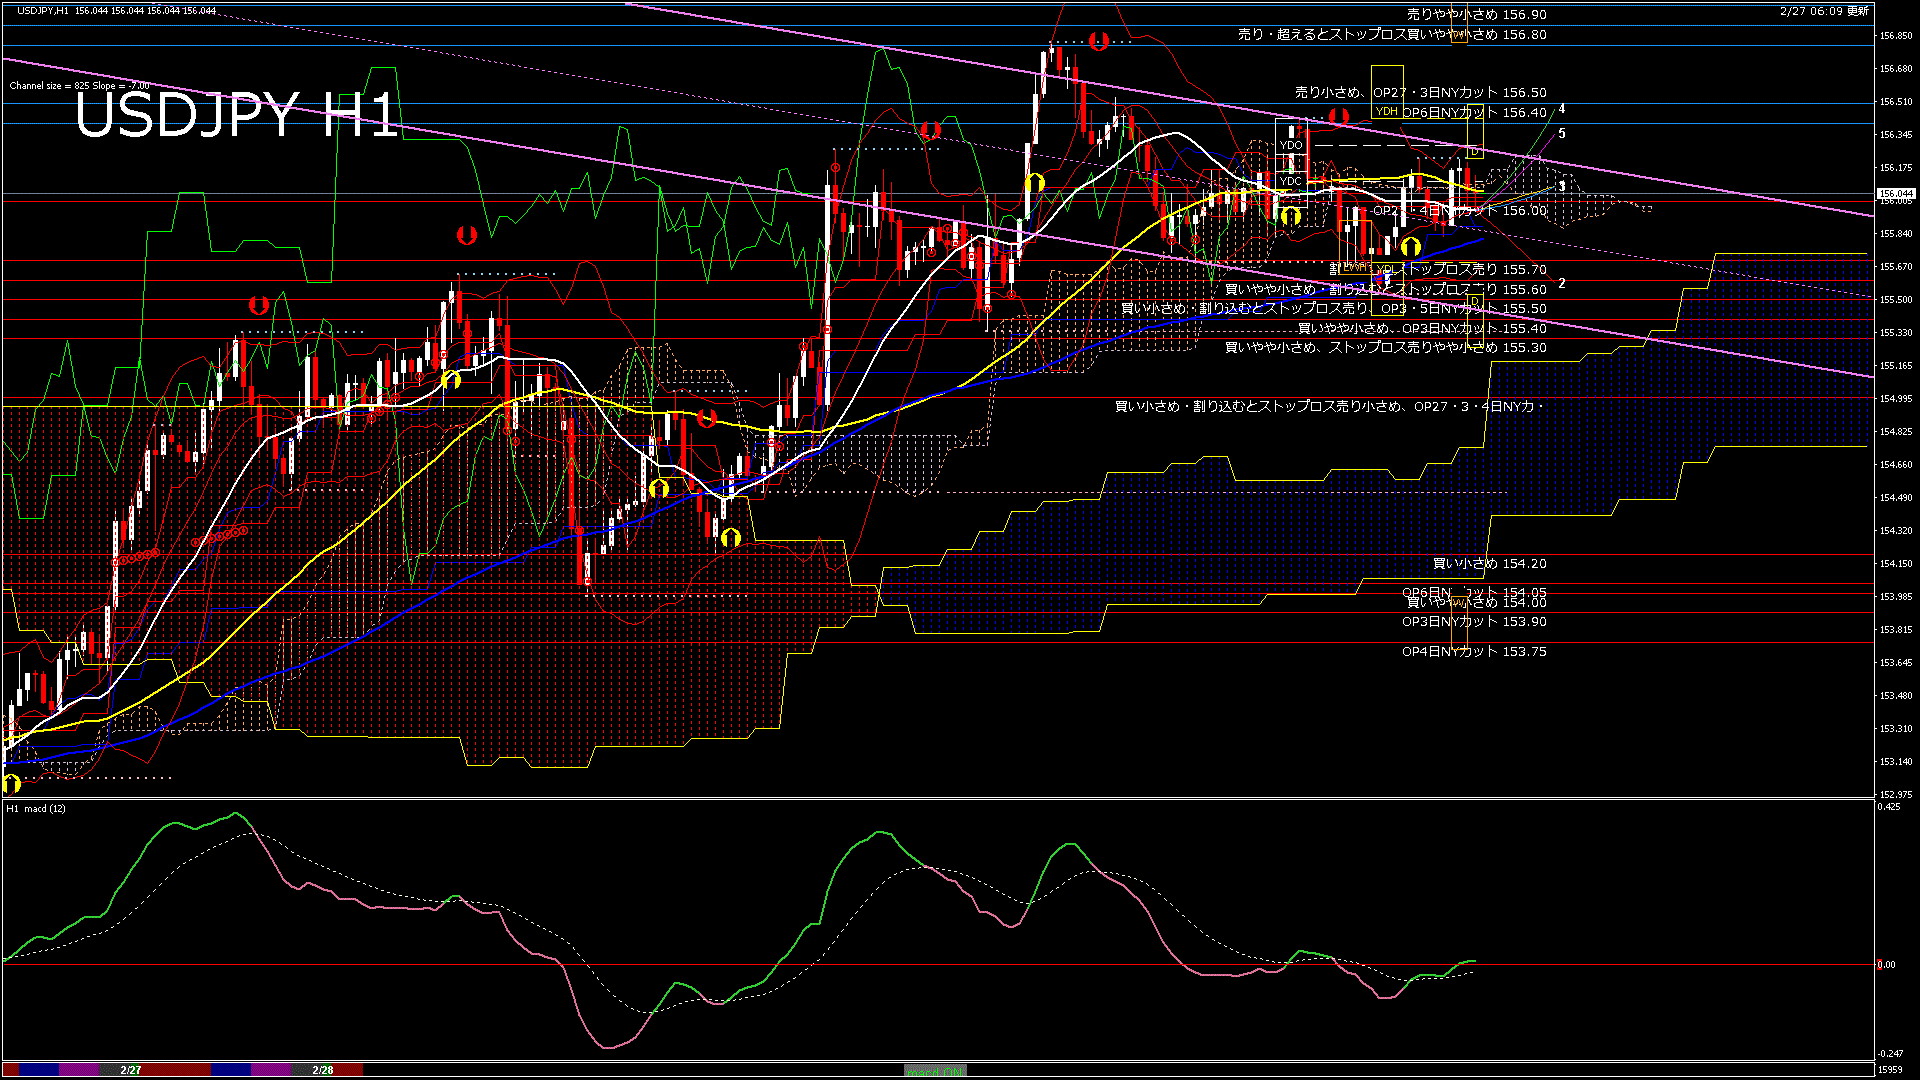Click the red sell icon near the 156.40 line

click(x=1339, y=114)
